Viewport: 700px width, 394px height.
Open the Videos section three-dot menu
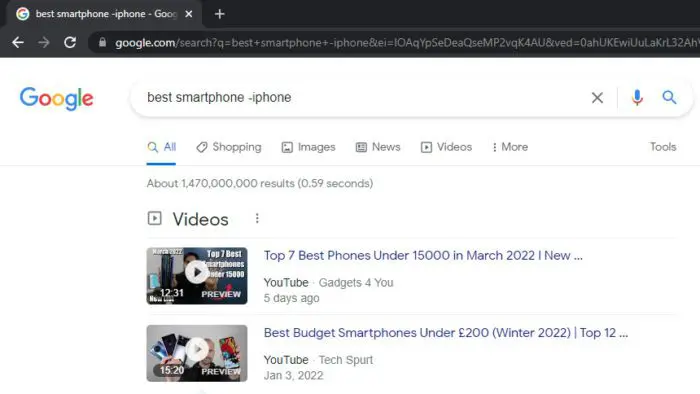[x=257, y=218]
